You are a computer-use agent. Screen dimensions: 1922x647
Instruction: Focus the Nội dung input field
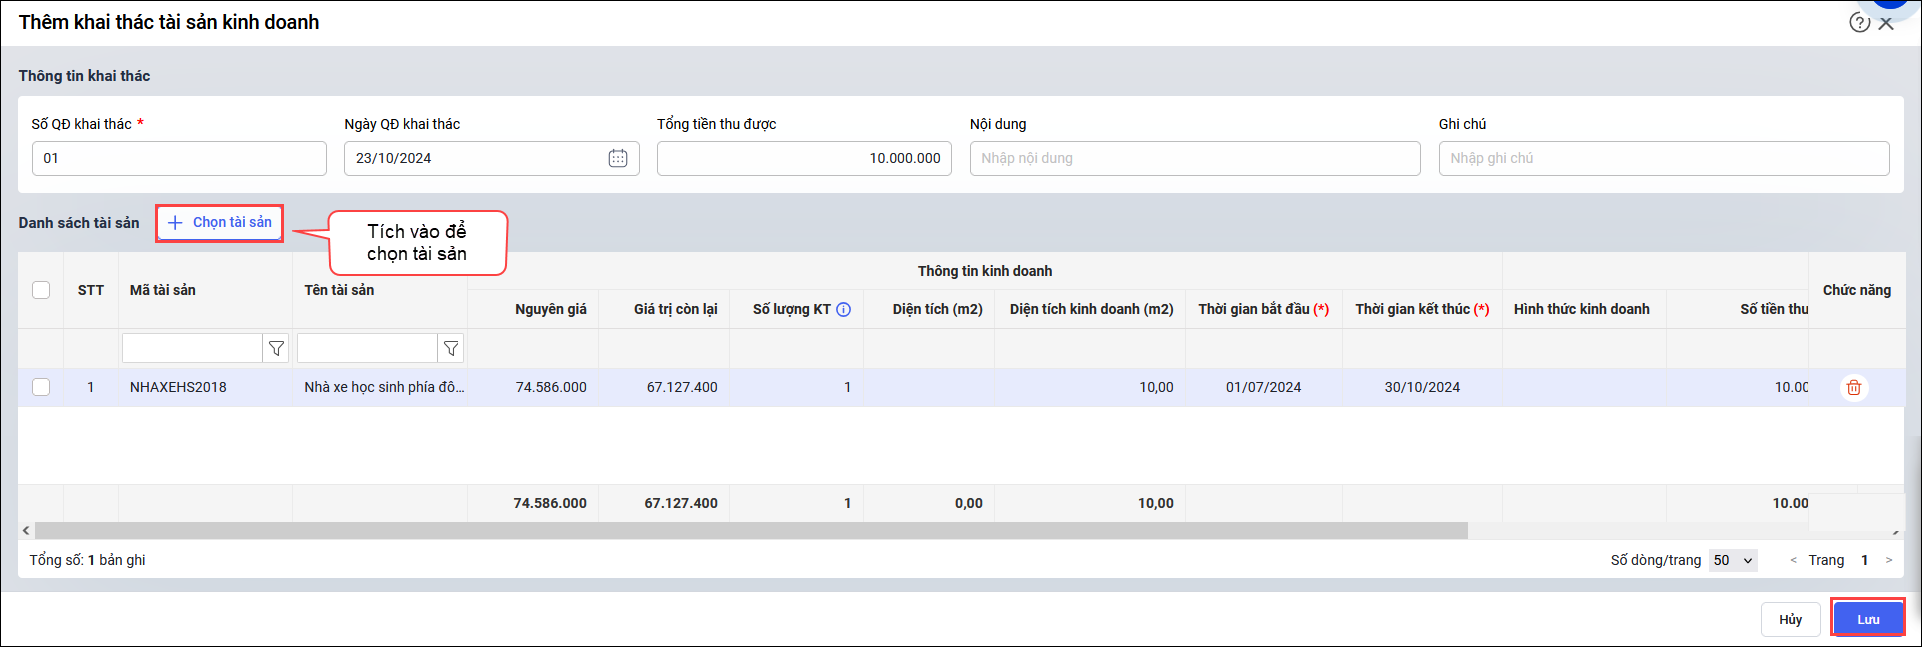pyautogui.click(x=1194, y=158)
